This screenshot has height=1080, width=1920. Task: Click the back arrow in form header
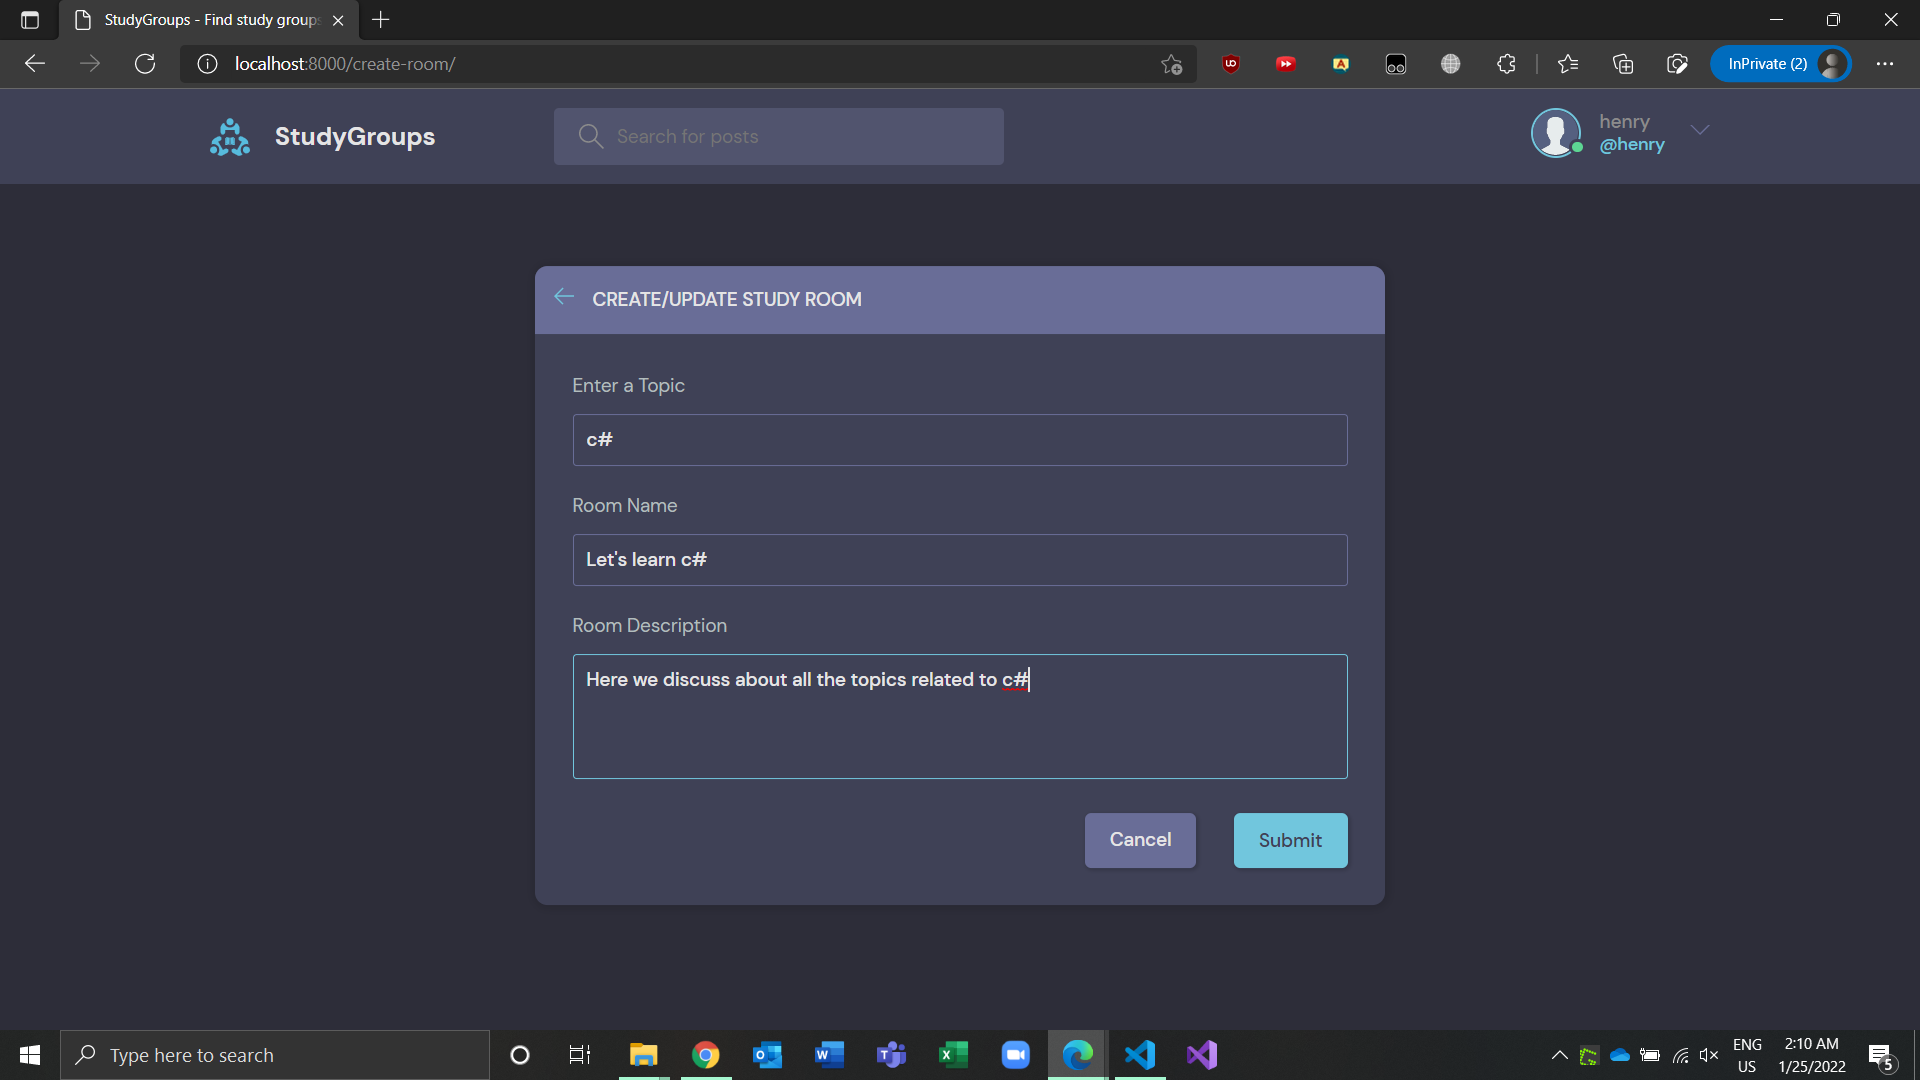click(x=564, y=297)
